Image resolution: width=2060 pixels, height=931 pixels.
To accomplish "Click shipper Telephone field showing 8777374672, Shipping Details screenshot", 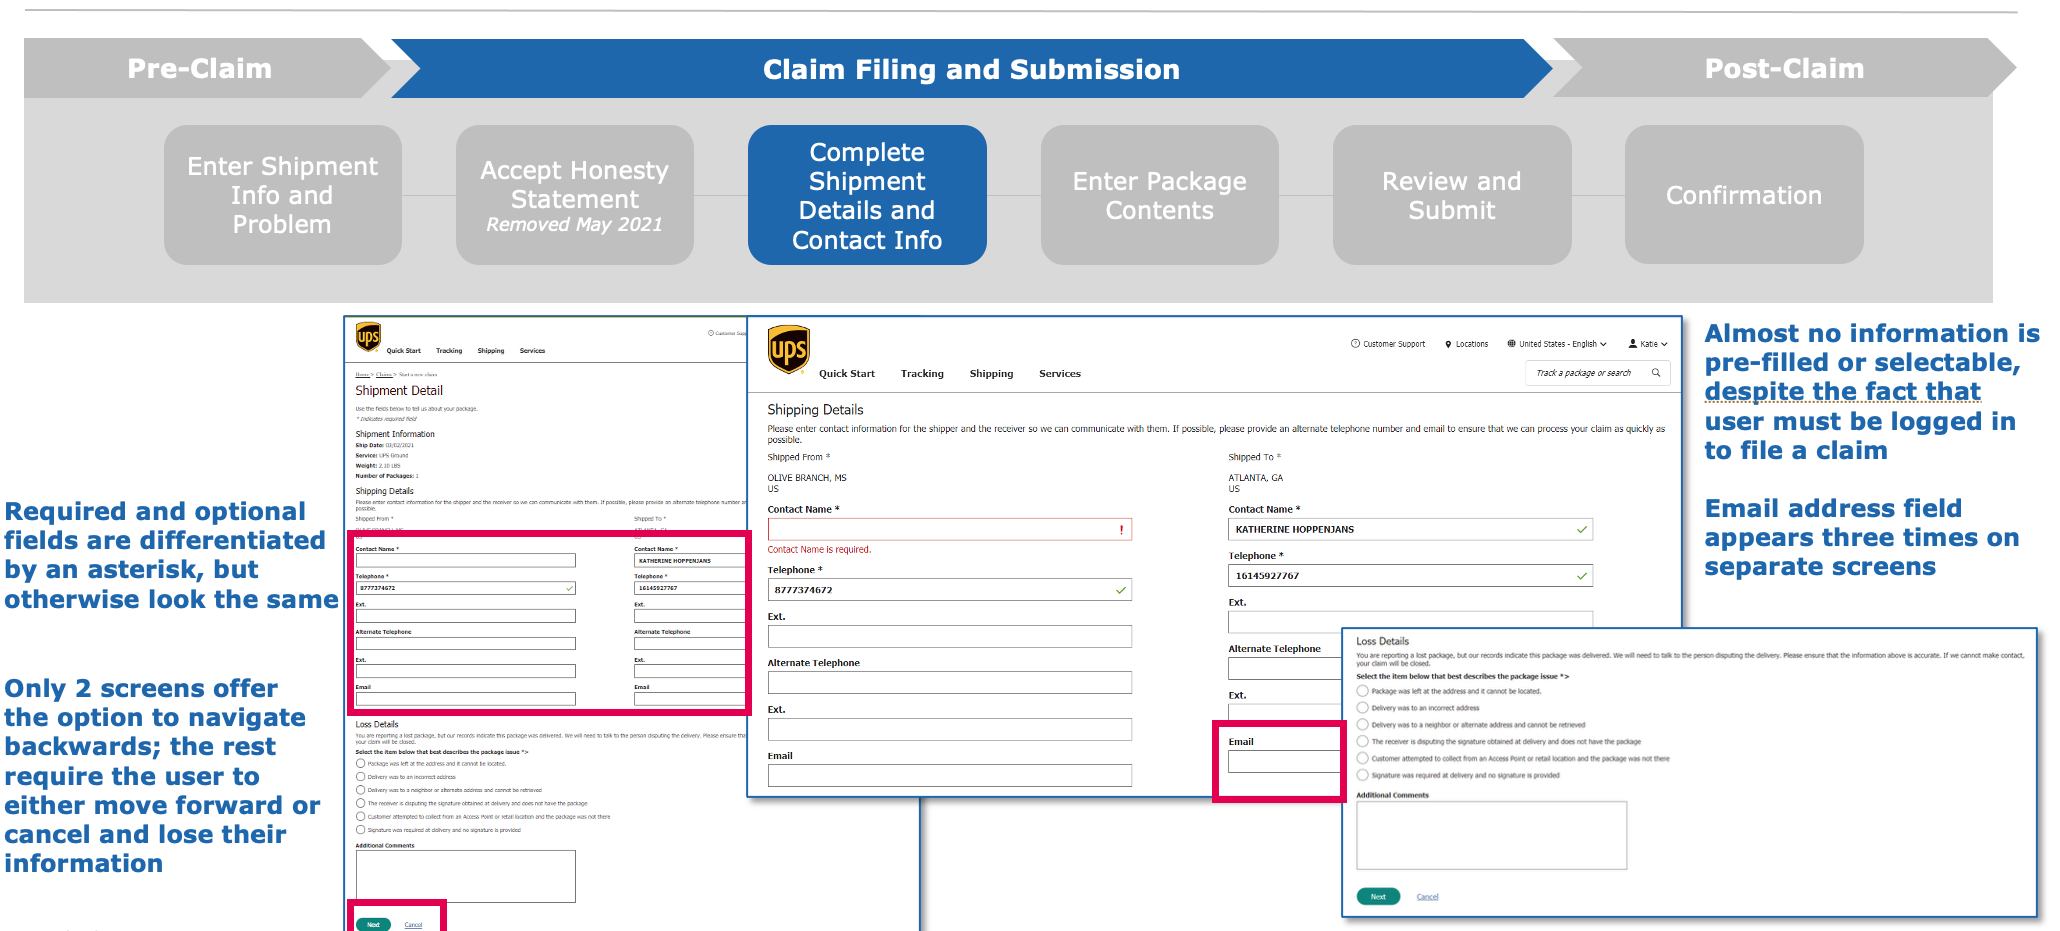I will (950, 590).
